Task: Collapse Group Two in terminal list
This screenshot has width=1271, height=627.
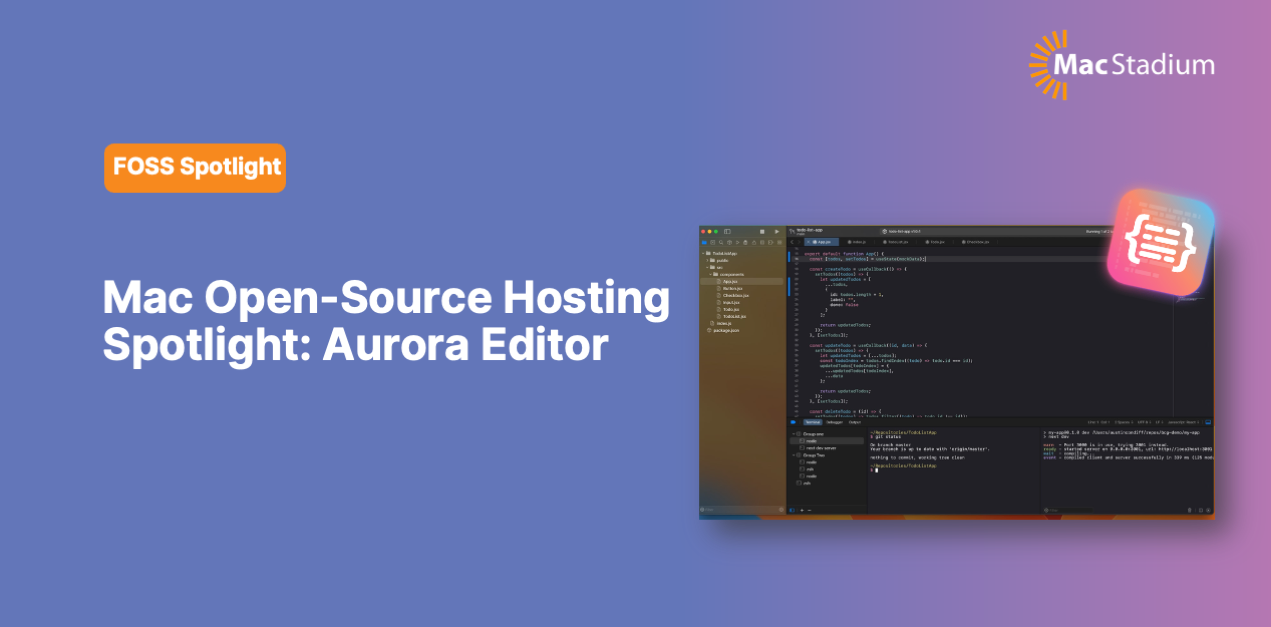Action: [793, 455]
